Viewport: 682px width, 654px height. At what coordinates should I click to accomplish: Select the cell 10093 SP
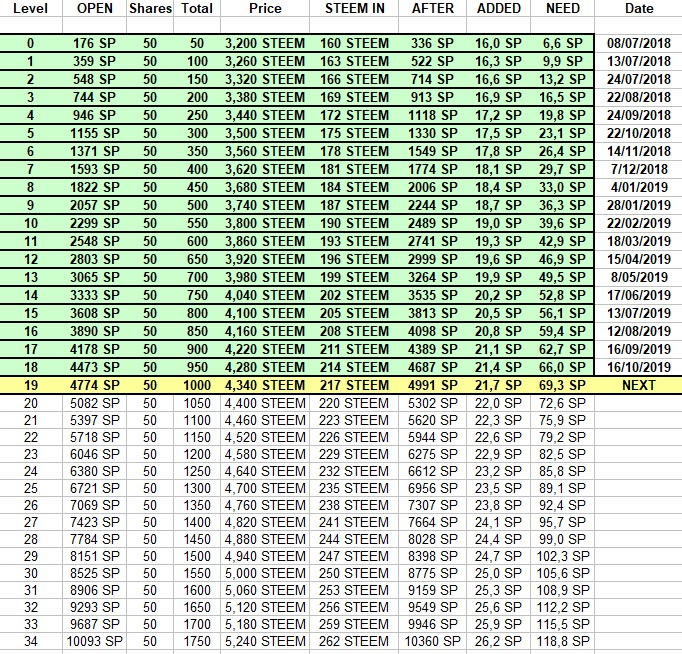(94, 641)
